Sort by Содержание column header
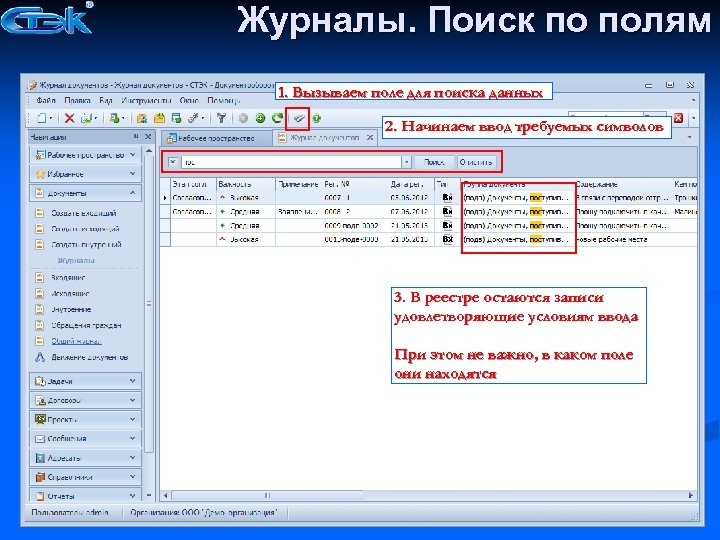 point(624,184)
